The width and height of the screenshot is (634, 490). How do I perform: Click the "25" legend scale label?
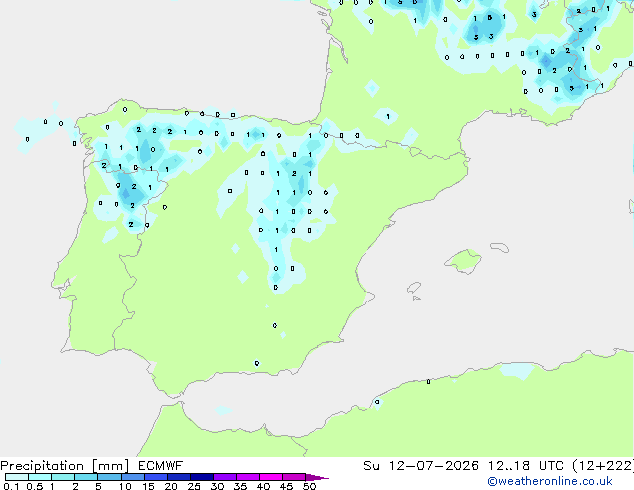click(x=194, y=486)
